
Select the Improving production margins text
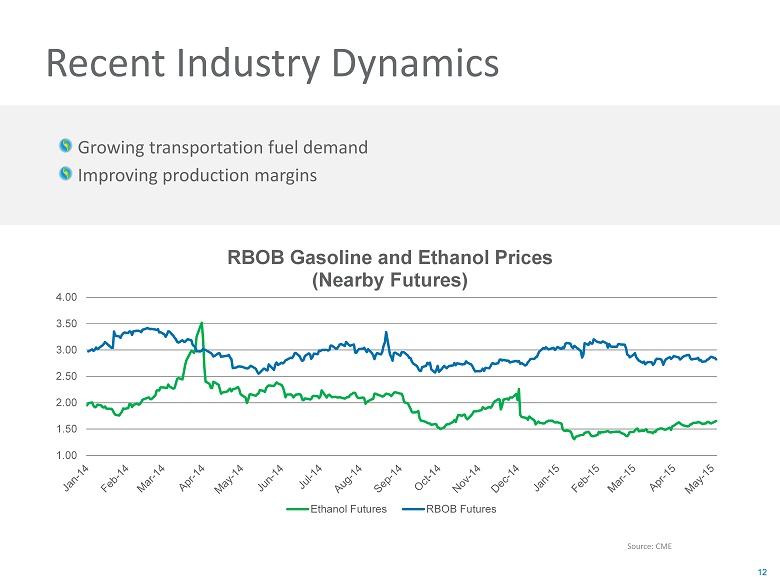click(x=197, y=175)
